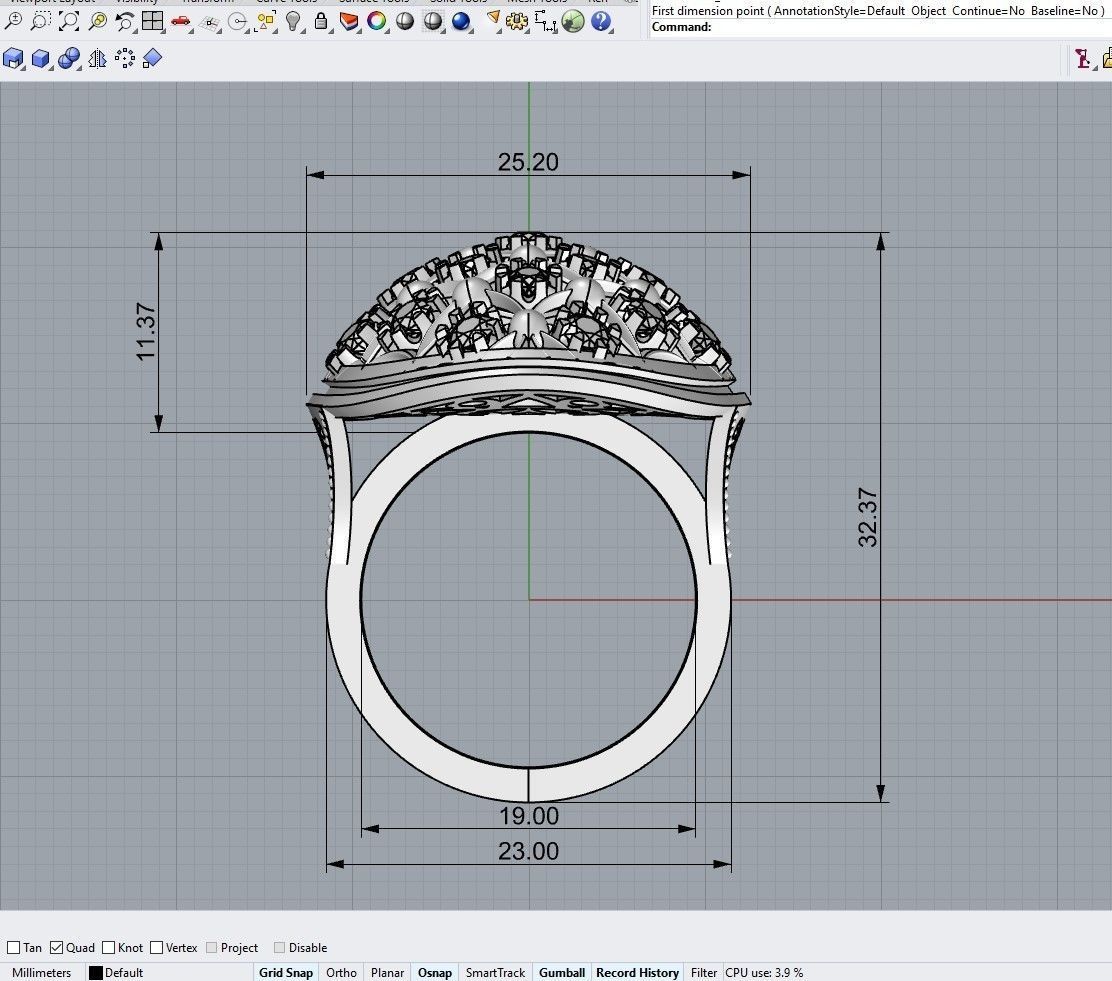The width and height of the screenshot is (1112, 981).
Task: Click the blue diamond surface tool icon
Action: coord(152,58)
